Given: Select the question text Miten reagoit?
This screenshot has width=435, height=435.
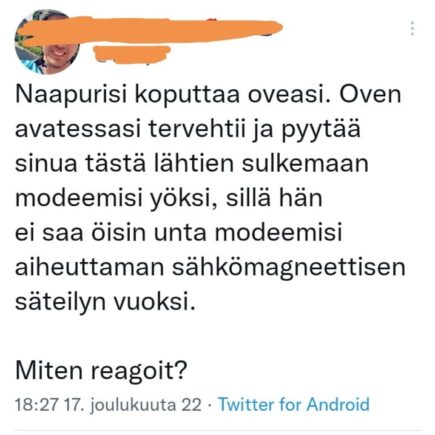Looking at the screenshot, I should click(x=101, y=371).
